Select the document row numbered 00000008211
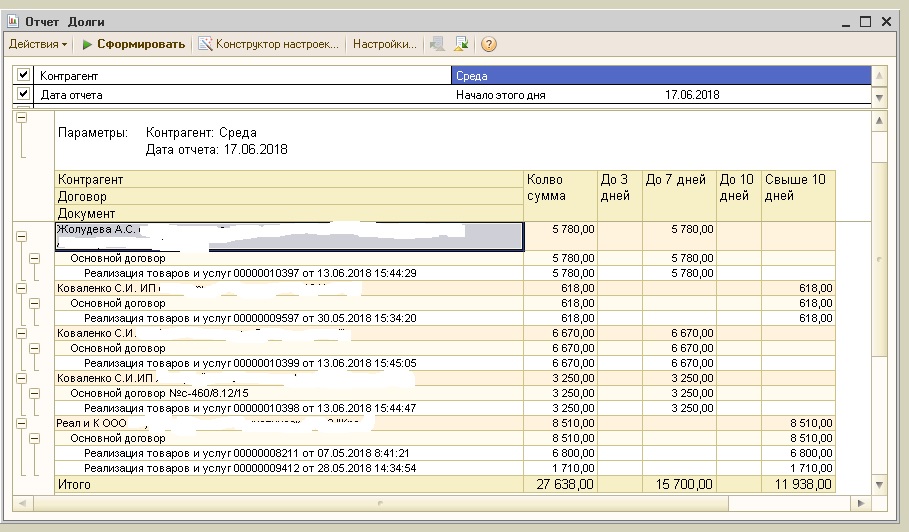The height and width of the screenshot is (532, 909). coord(250,453)
